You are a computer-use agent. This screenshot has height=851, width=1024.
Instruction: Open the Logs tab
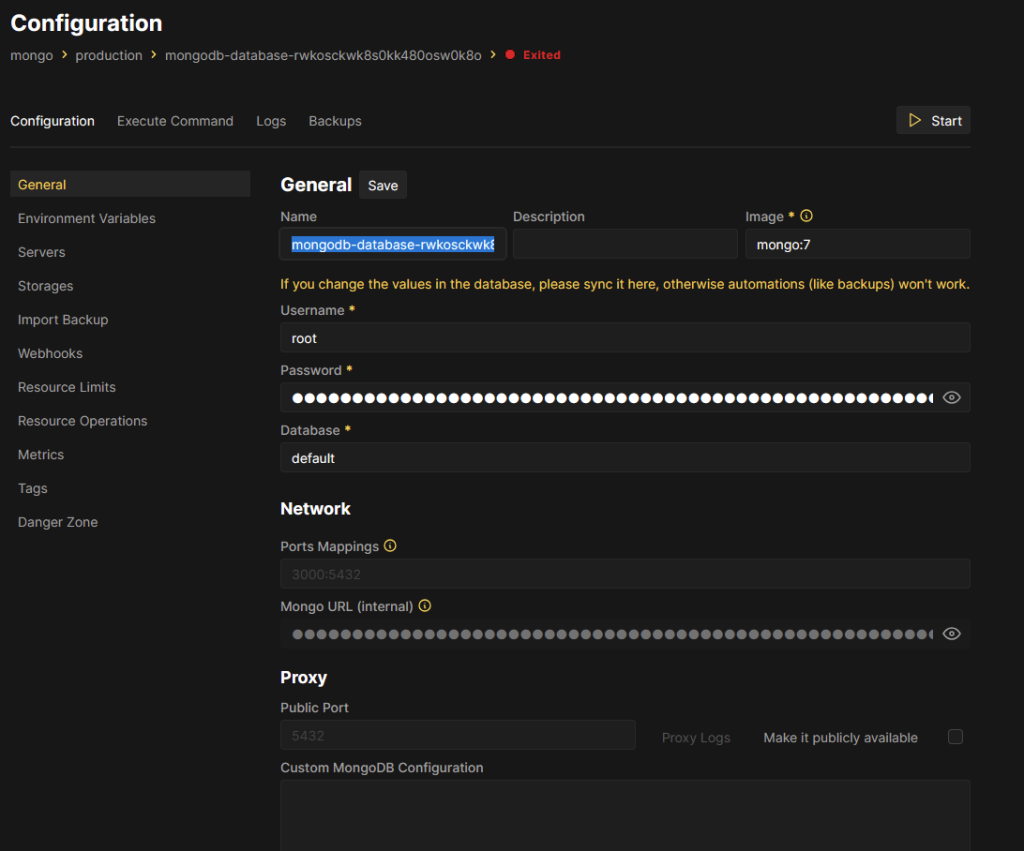click(271, 121)
